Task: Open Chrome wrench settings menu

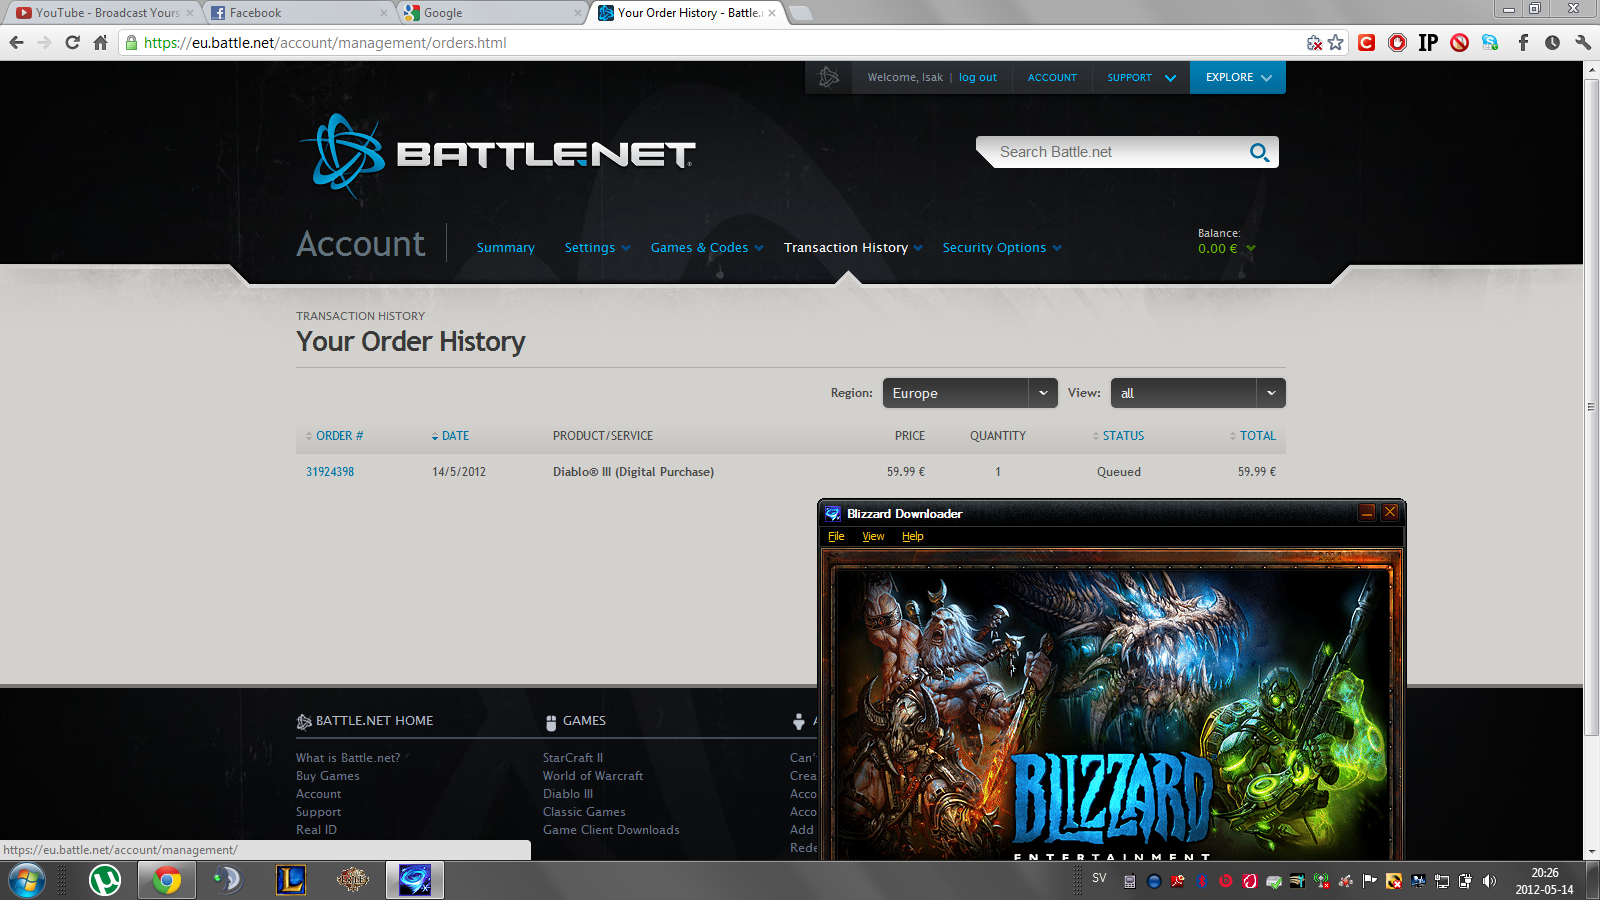Action: [x=1583, y=42]
